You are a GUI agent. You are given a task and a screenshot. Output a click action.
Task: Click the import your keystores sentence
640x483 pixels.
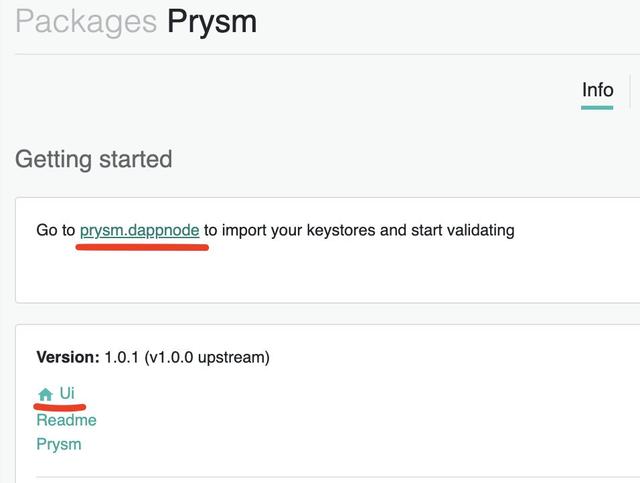359,230
